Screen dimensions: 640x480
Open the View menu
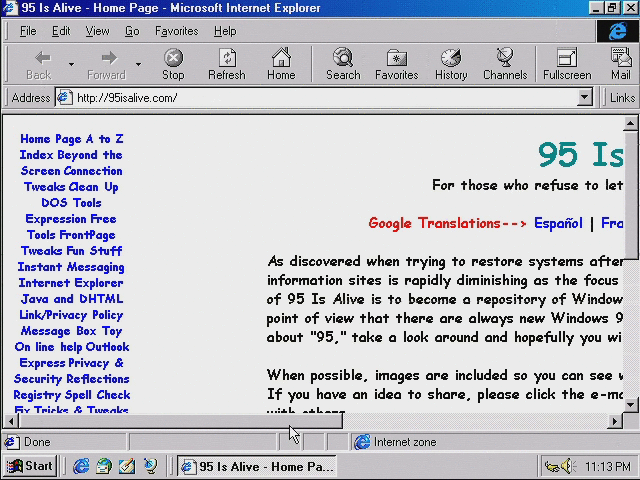[x=97, y=31]
